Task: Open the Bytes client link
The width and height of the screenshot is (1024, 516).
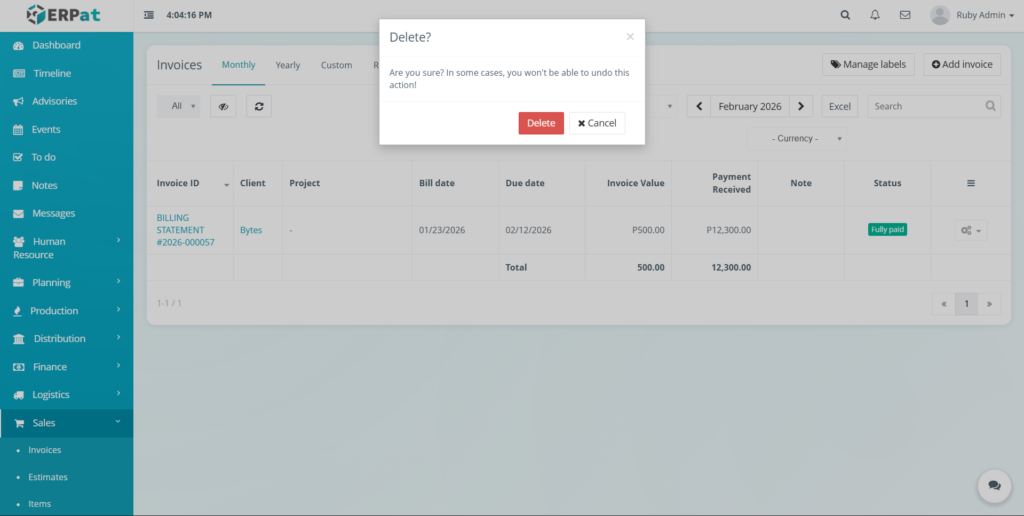Action: pos(251,230)
